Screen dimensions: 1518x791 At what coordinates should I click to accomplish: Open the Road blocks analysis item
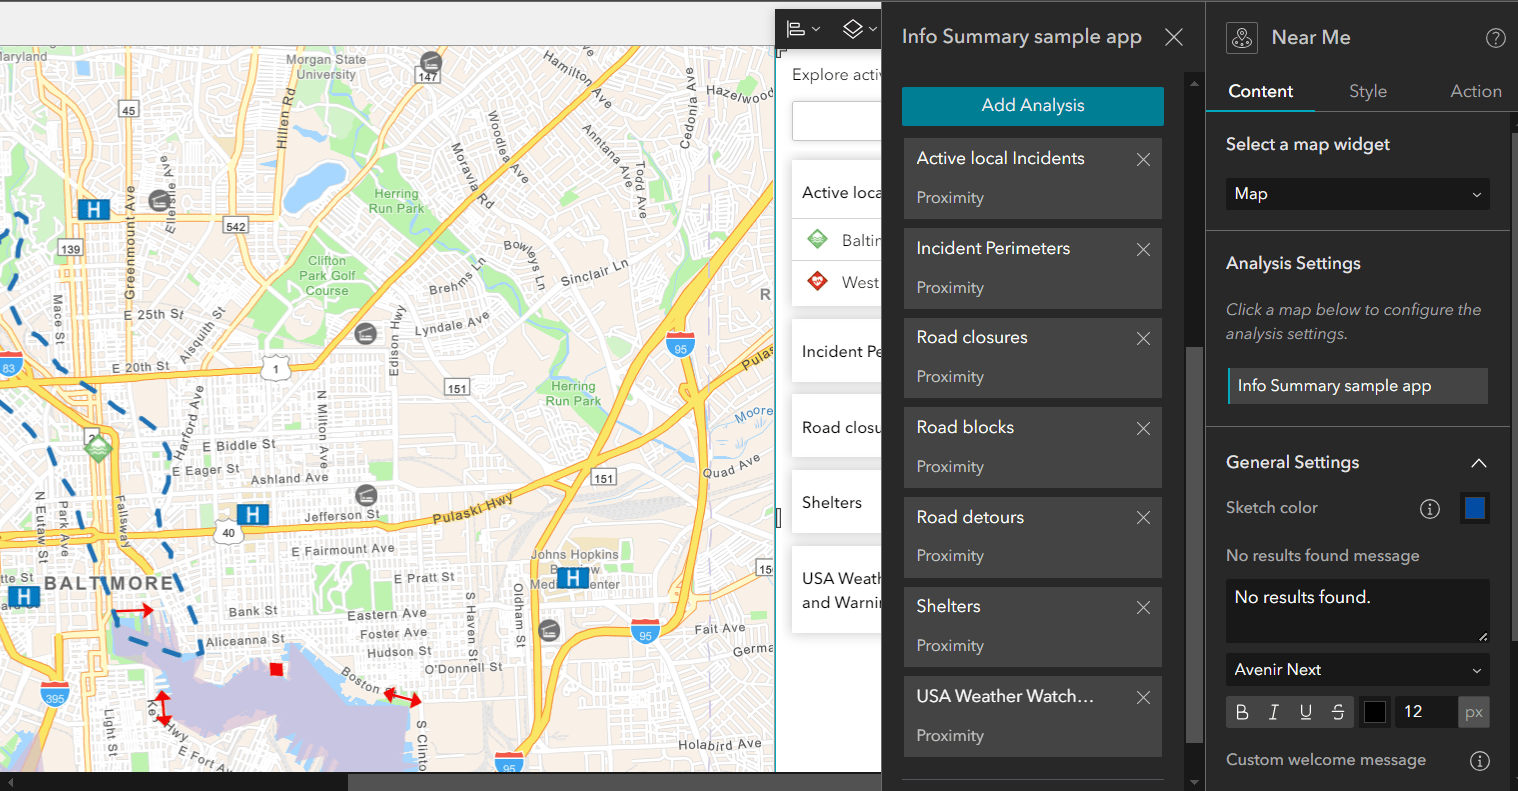(1032, 447)
